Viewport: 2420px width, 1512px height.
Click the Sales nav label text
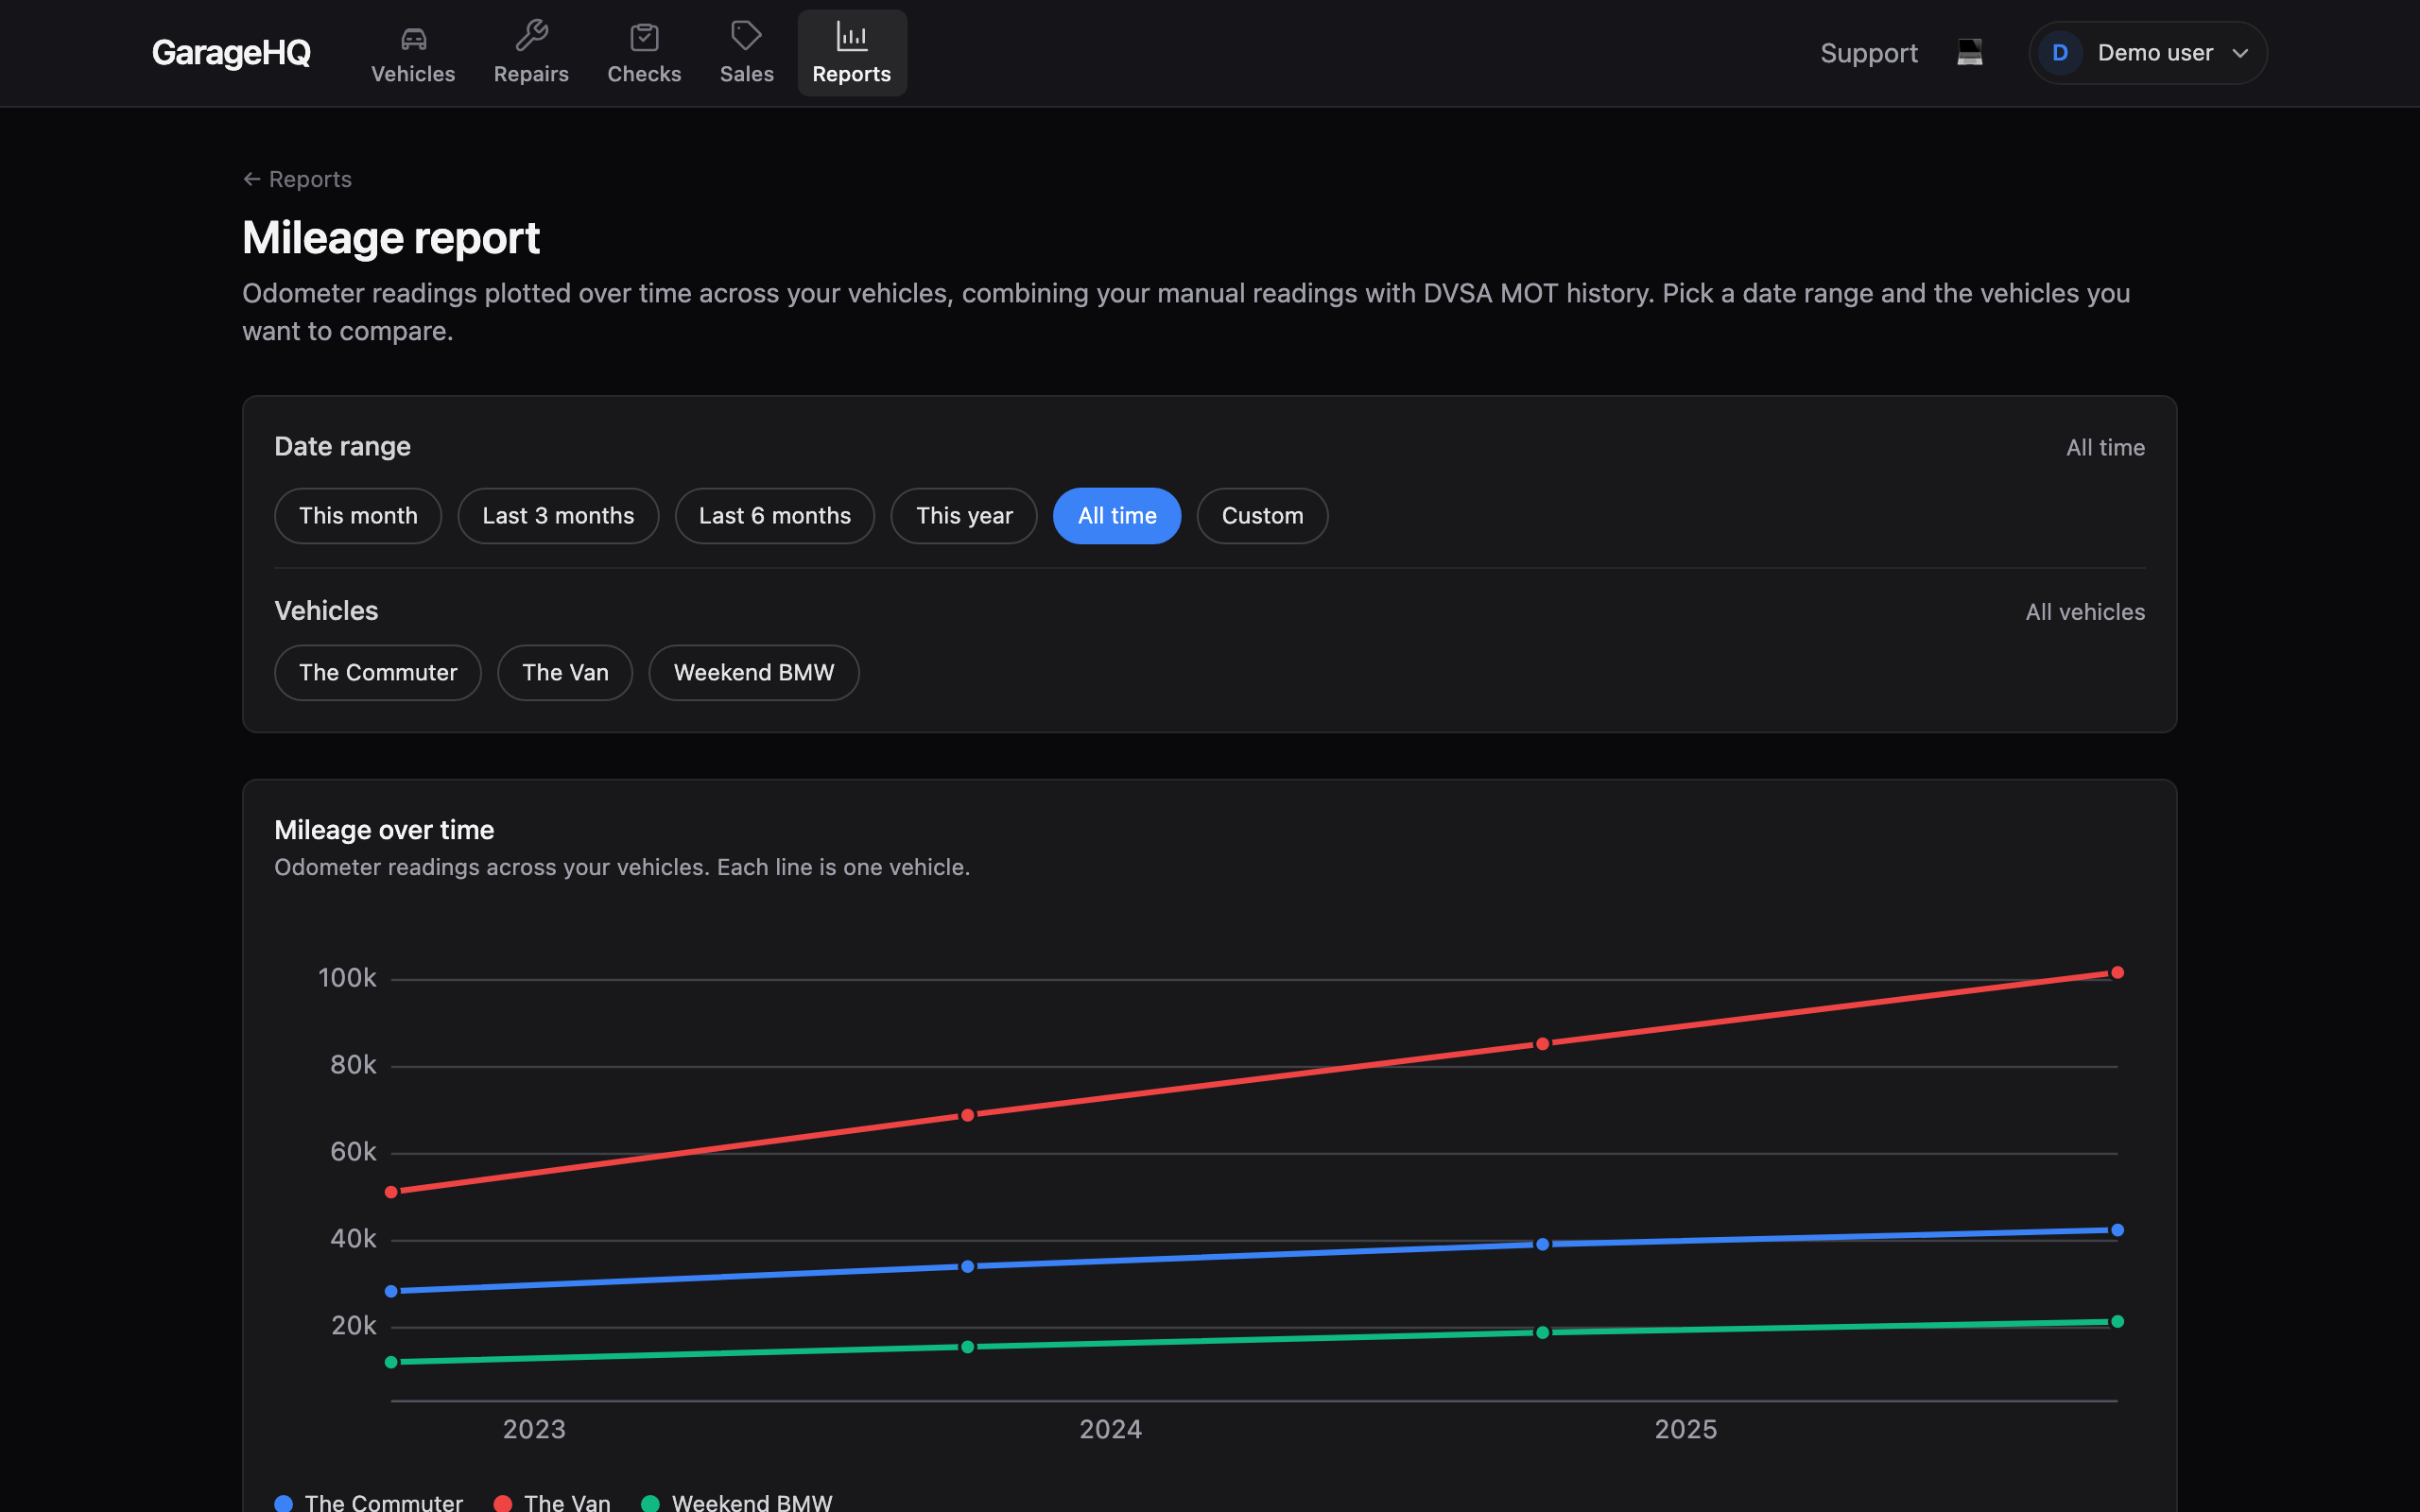click(746, 74)
